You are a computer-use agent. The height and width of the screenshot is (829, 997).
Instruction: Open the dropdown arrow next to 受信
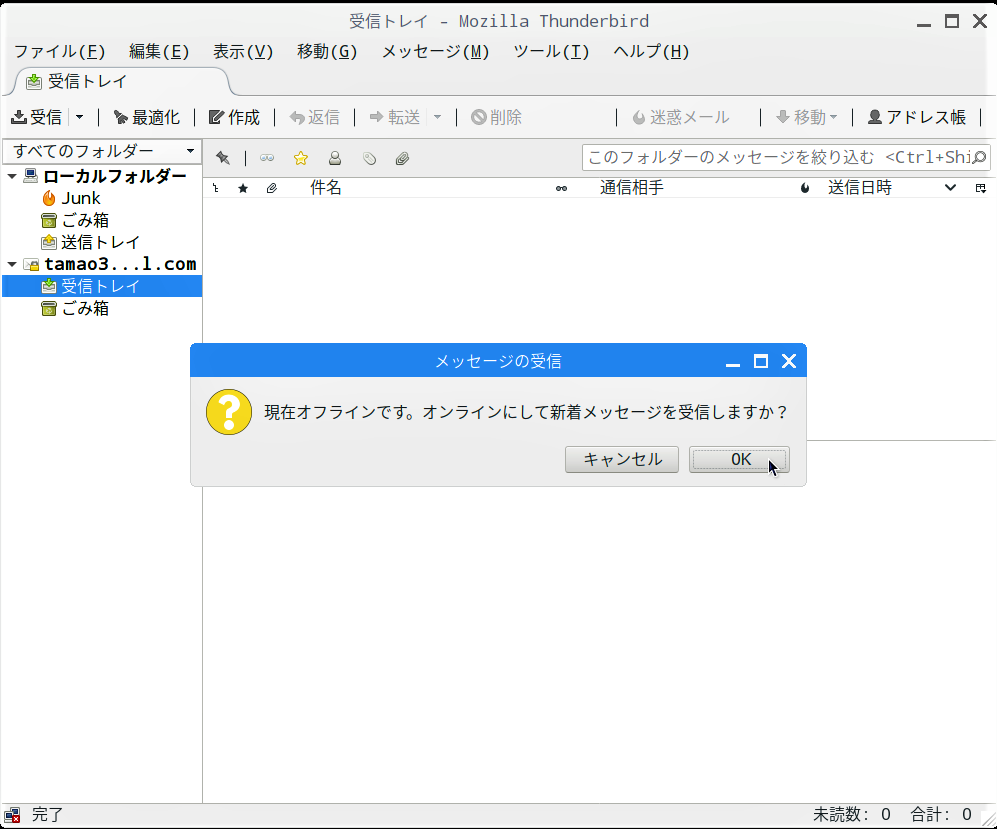pyautogui.click(x=79, y=117)
